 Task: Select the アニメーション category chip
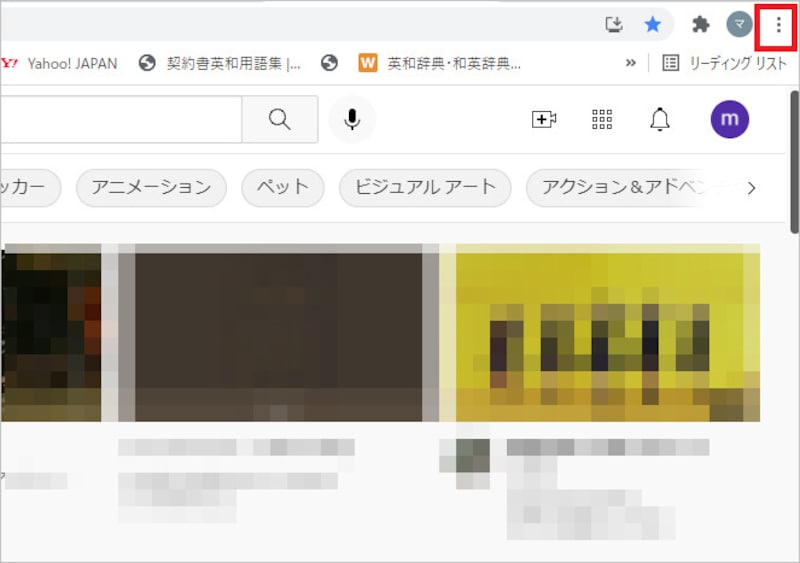[151, 187]
